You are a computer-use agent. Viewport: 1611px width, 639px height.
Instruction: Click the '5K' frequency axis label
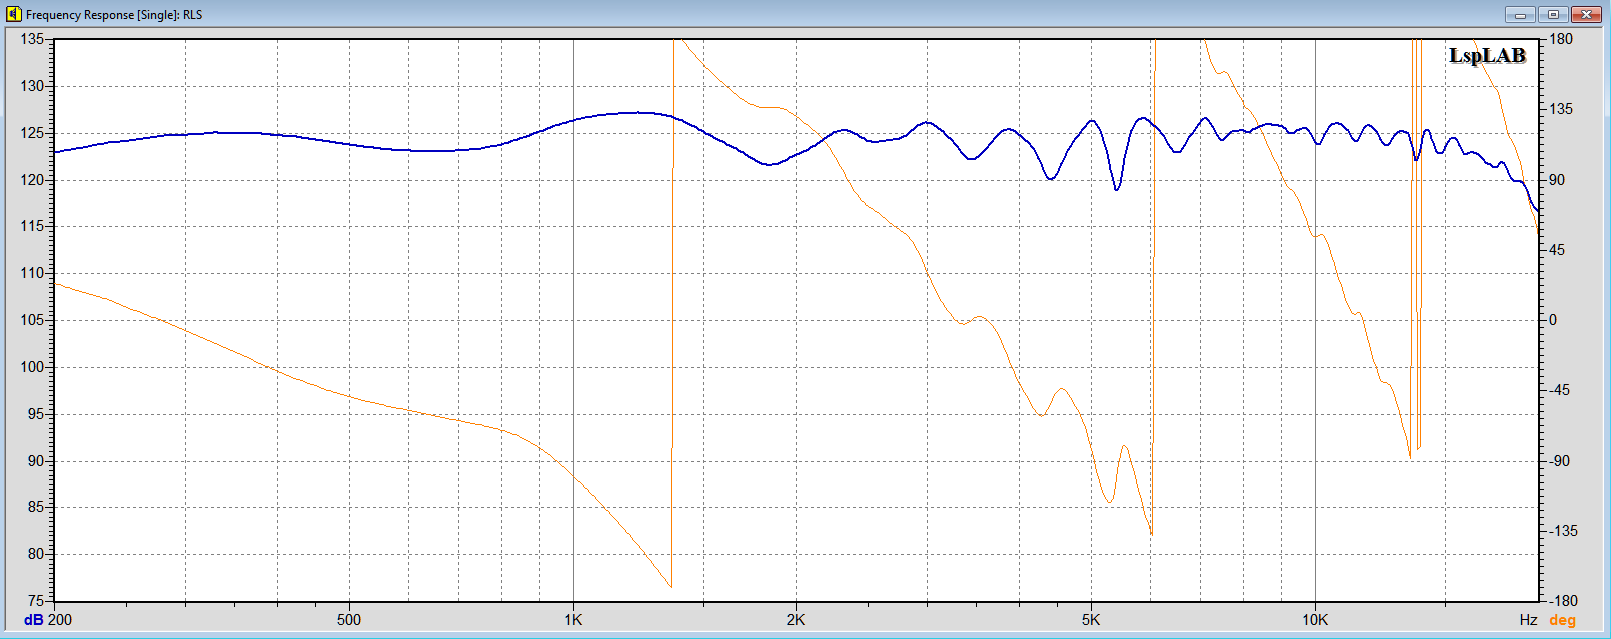pyautogui.click(x=1090, y=620)
